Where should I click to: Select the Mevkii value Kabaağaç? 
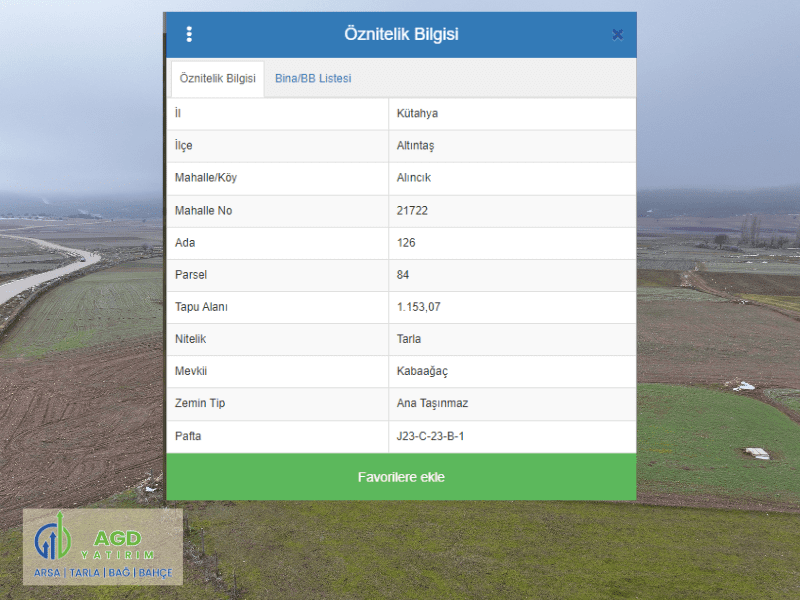[x=422, y=372]
